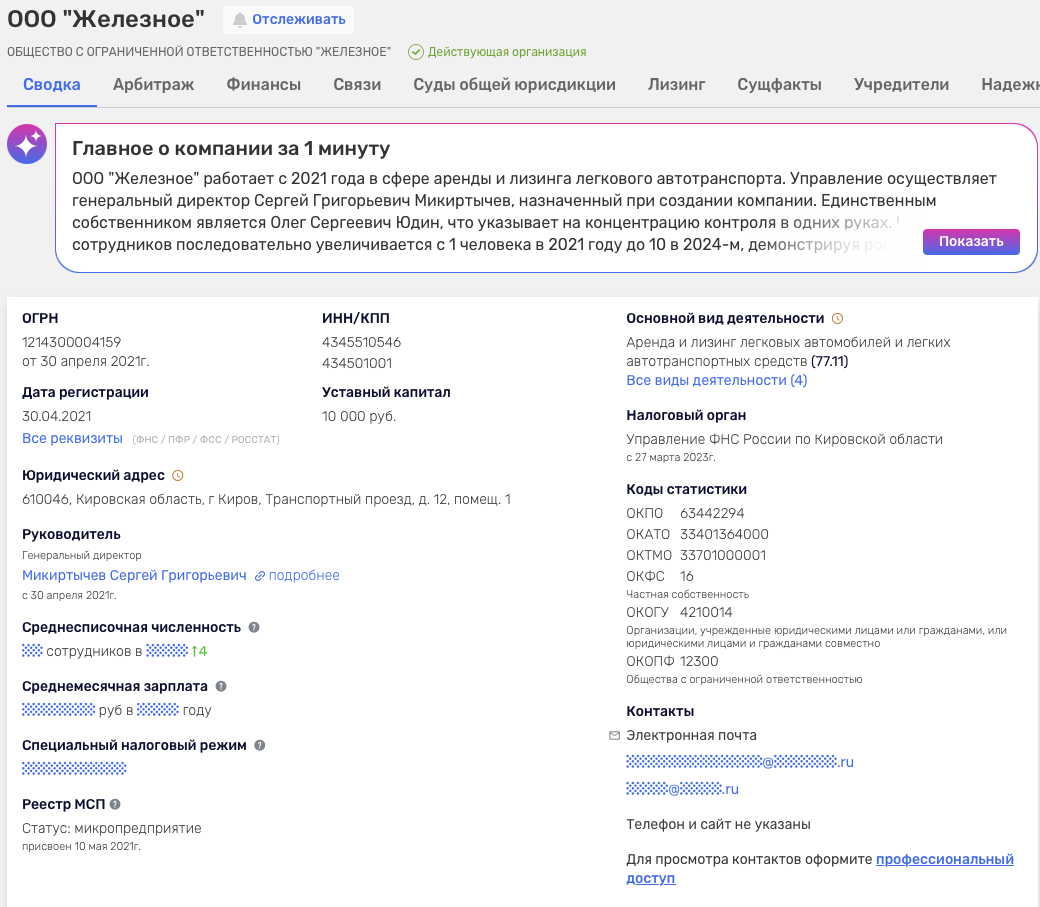Click clock icon next to Основной вид деятельности

(x=837, y=318)
